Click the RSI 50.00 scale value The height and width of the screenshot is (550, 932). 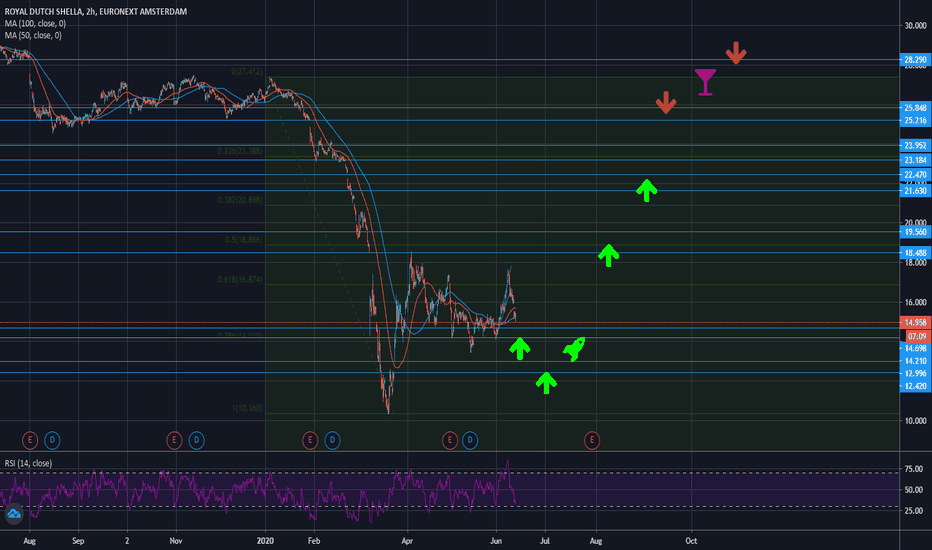click(x=914, y=490)
